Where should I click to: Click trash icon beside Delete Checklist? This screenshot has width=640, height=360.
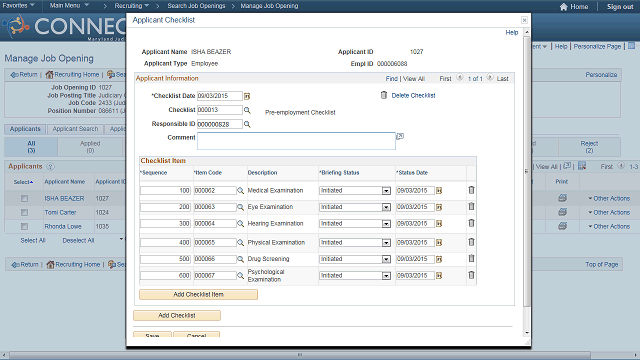[x=384, y=95]
